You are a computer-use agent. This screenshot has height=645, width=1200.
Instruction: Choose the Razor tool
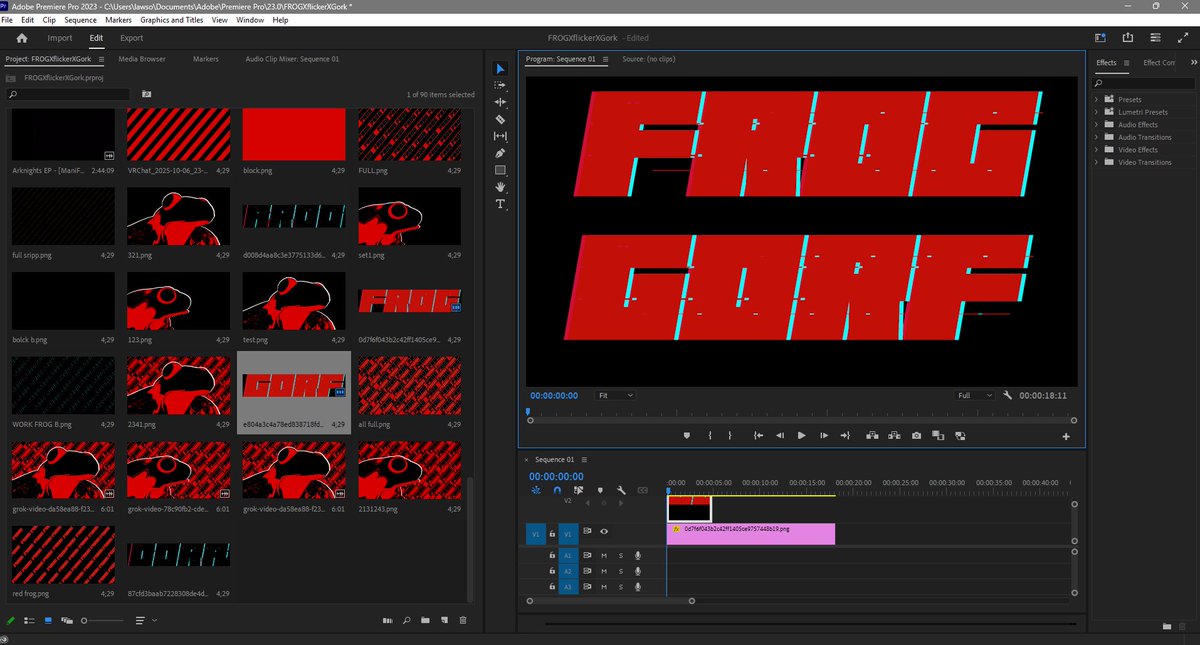pyautogui.click(x=501, y=119)
